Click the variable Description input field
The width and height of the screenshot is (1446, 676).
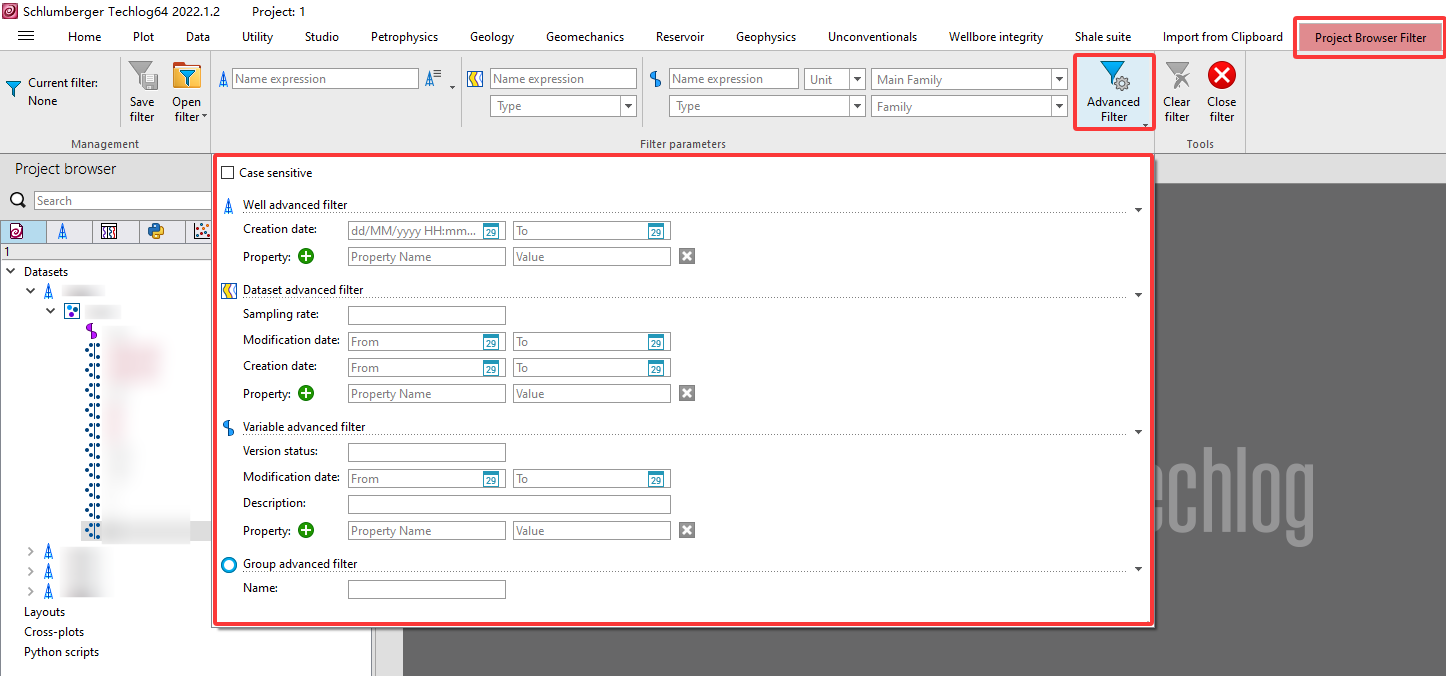coord(509,504)
